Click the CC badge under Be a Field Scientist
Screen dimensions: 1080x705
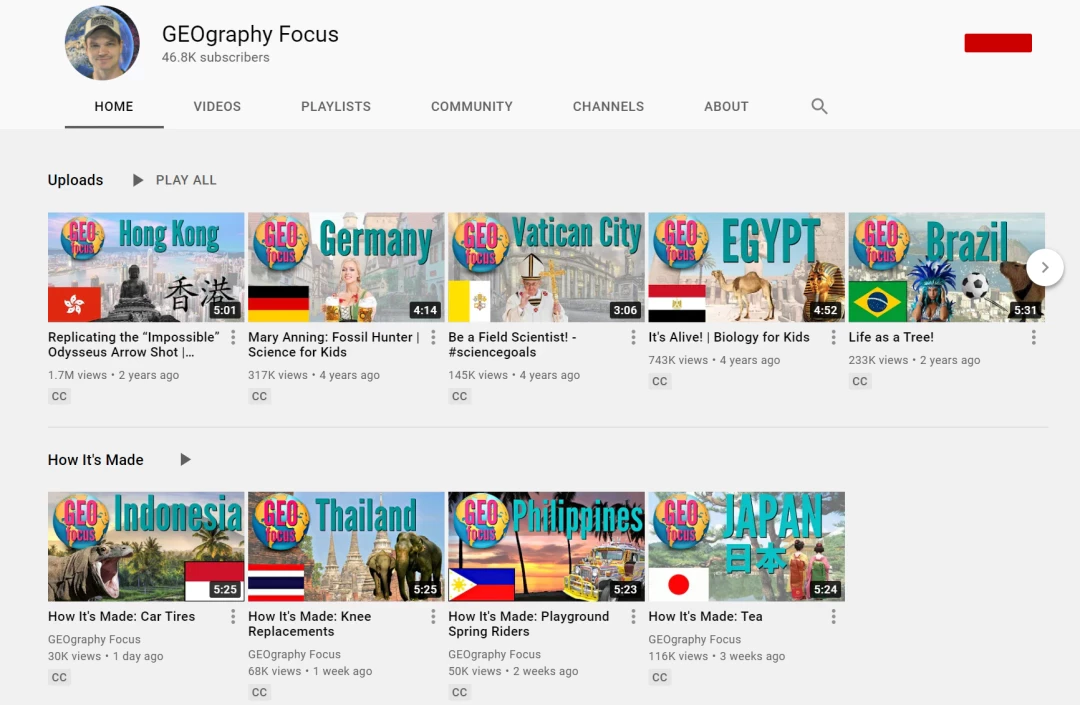point(459,396)
